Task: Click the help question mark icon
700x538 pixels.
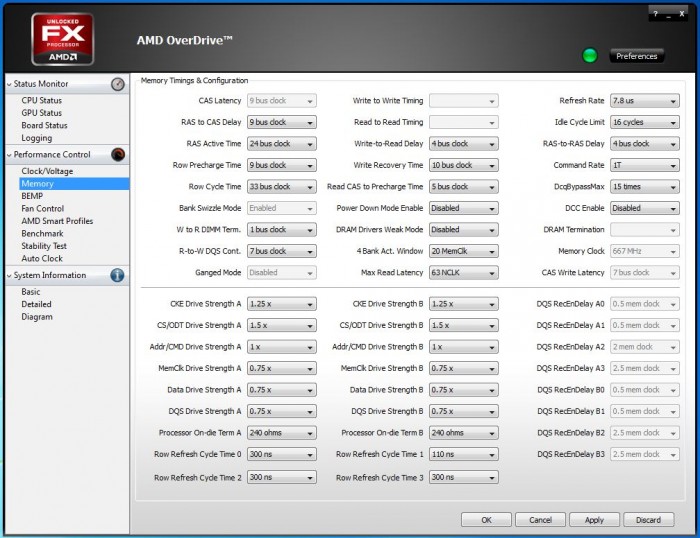Action: click(655, 14)
